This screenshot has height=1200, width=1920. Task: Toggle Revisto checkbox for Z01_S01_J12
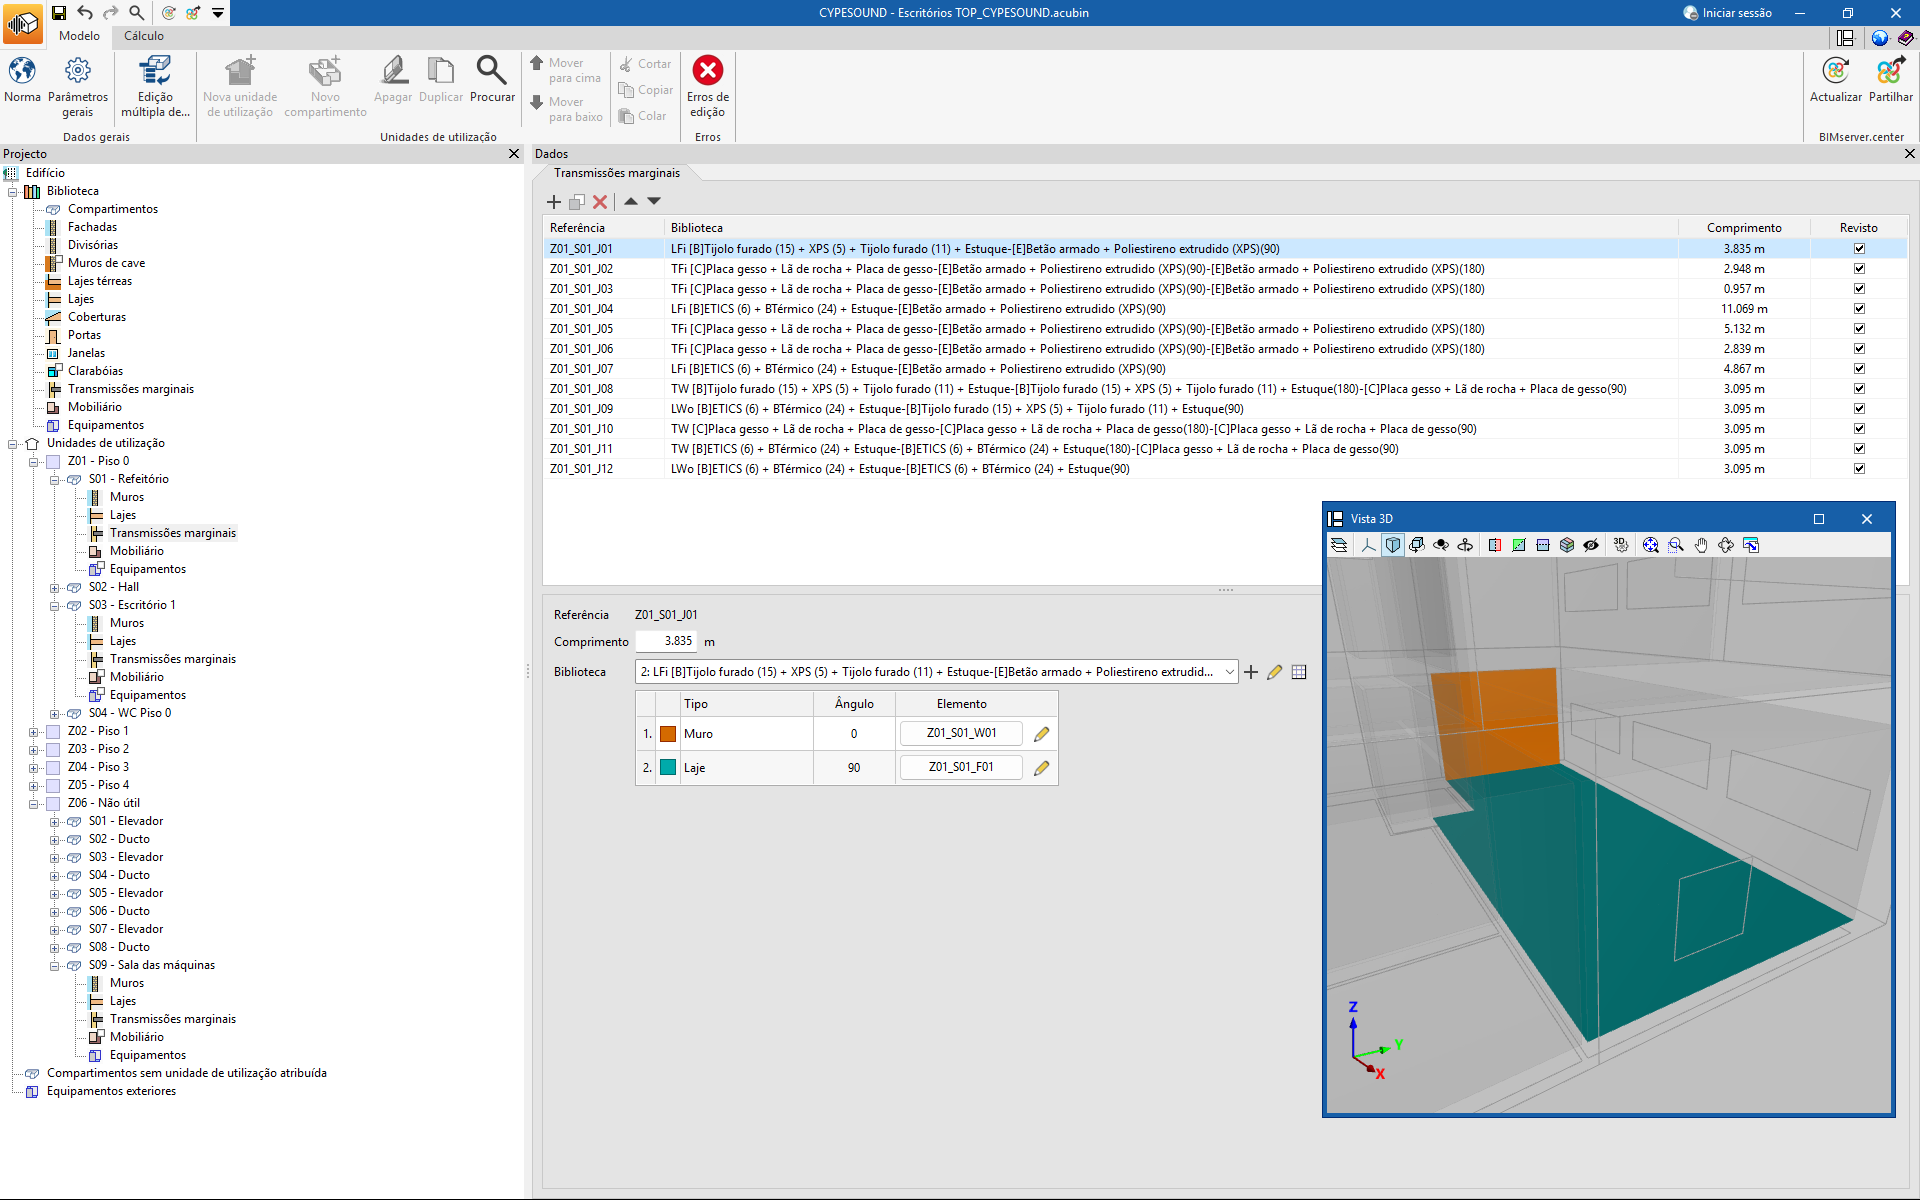click(x=1859, y=469)
